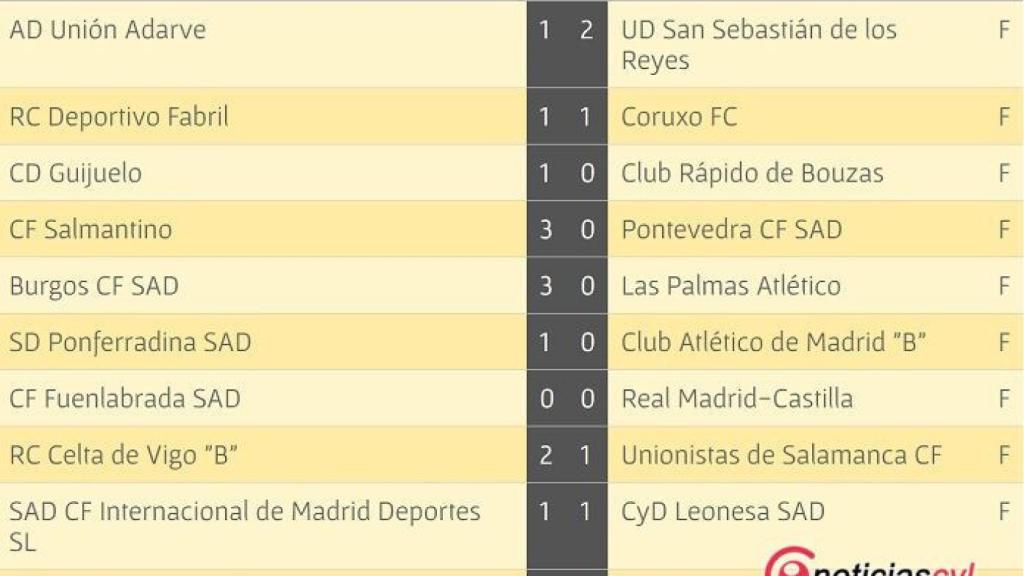
Task: Open SD Ponferradina SAD team
Action: point(130,342)
